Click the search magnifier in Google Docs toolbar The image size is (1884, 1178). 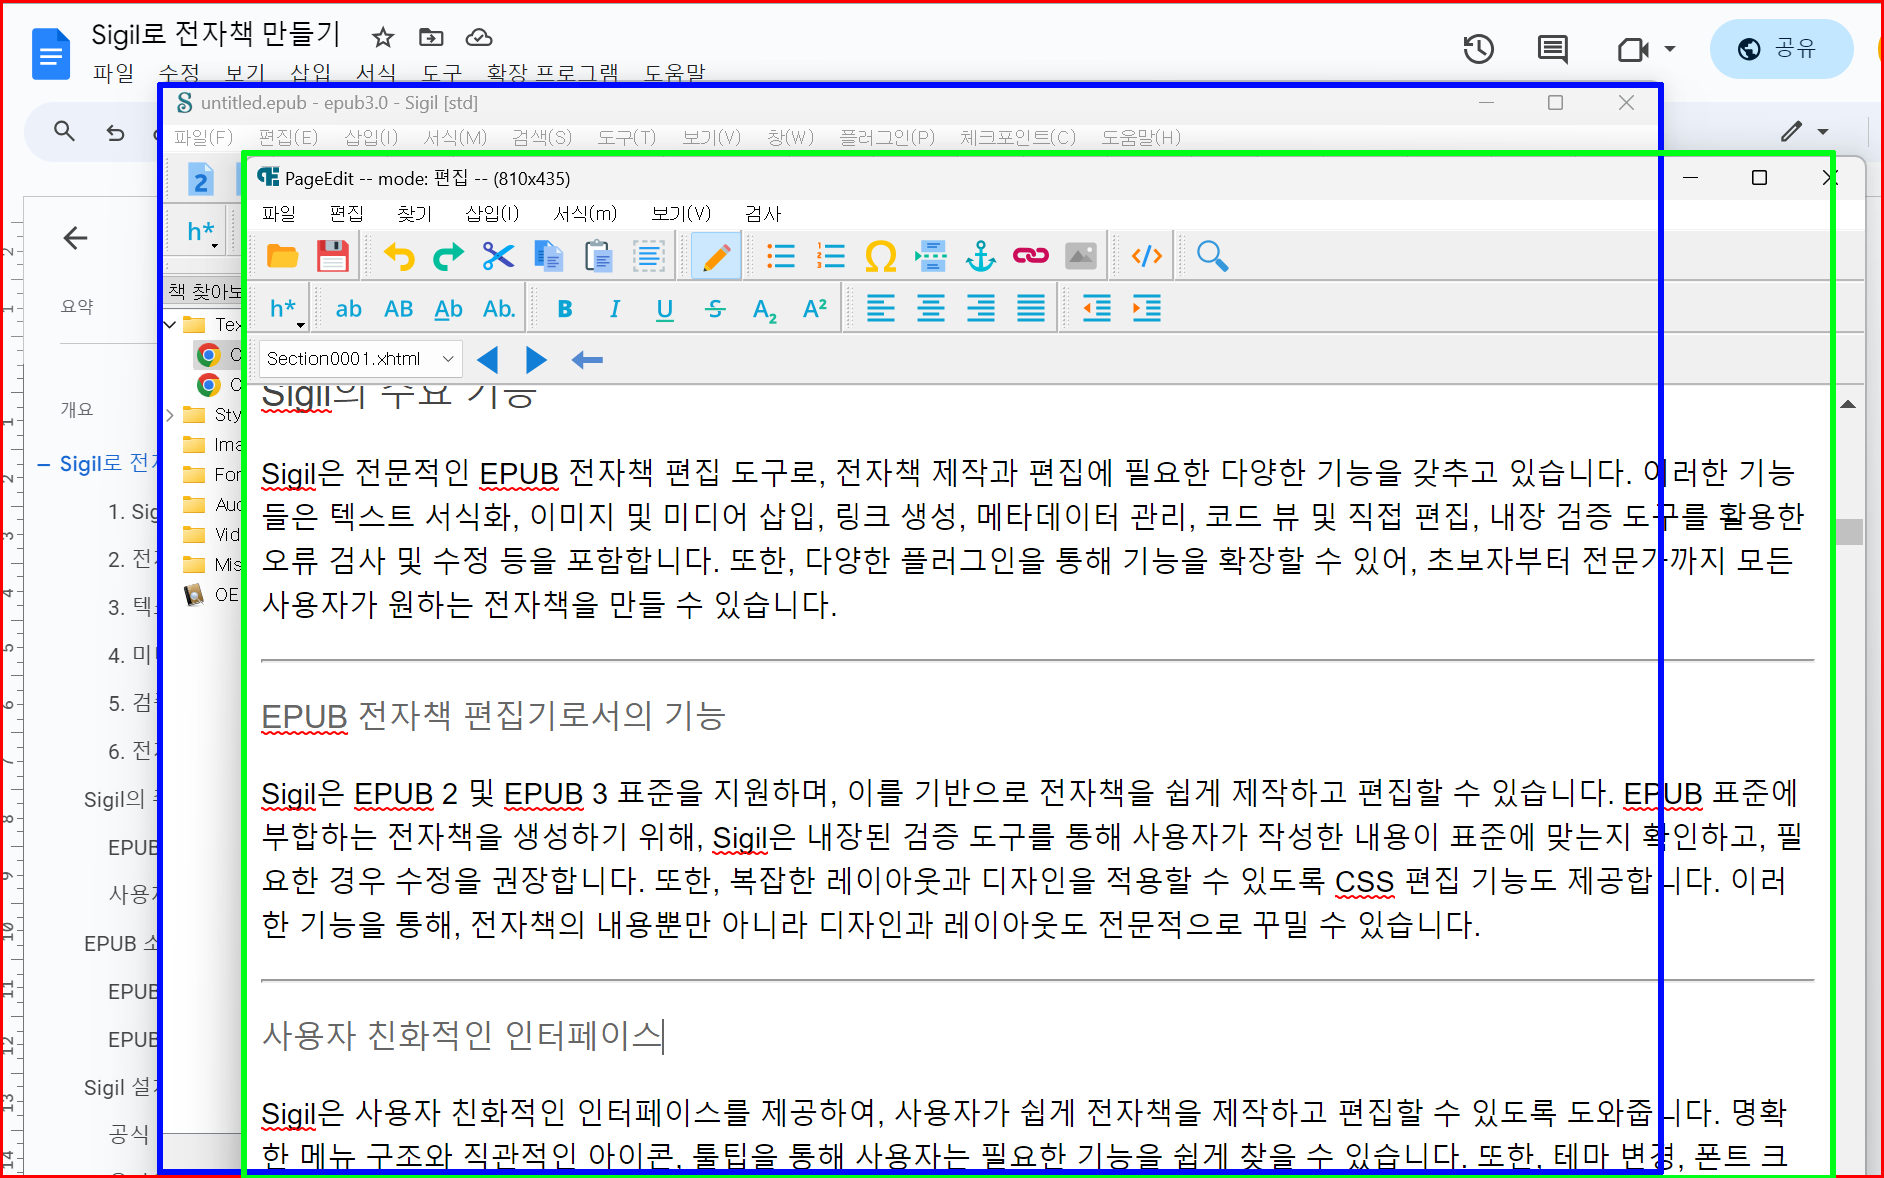(64, 131)
